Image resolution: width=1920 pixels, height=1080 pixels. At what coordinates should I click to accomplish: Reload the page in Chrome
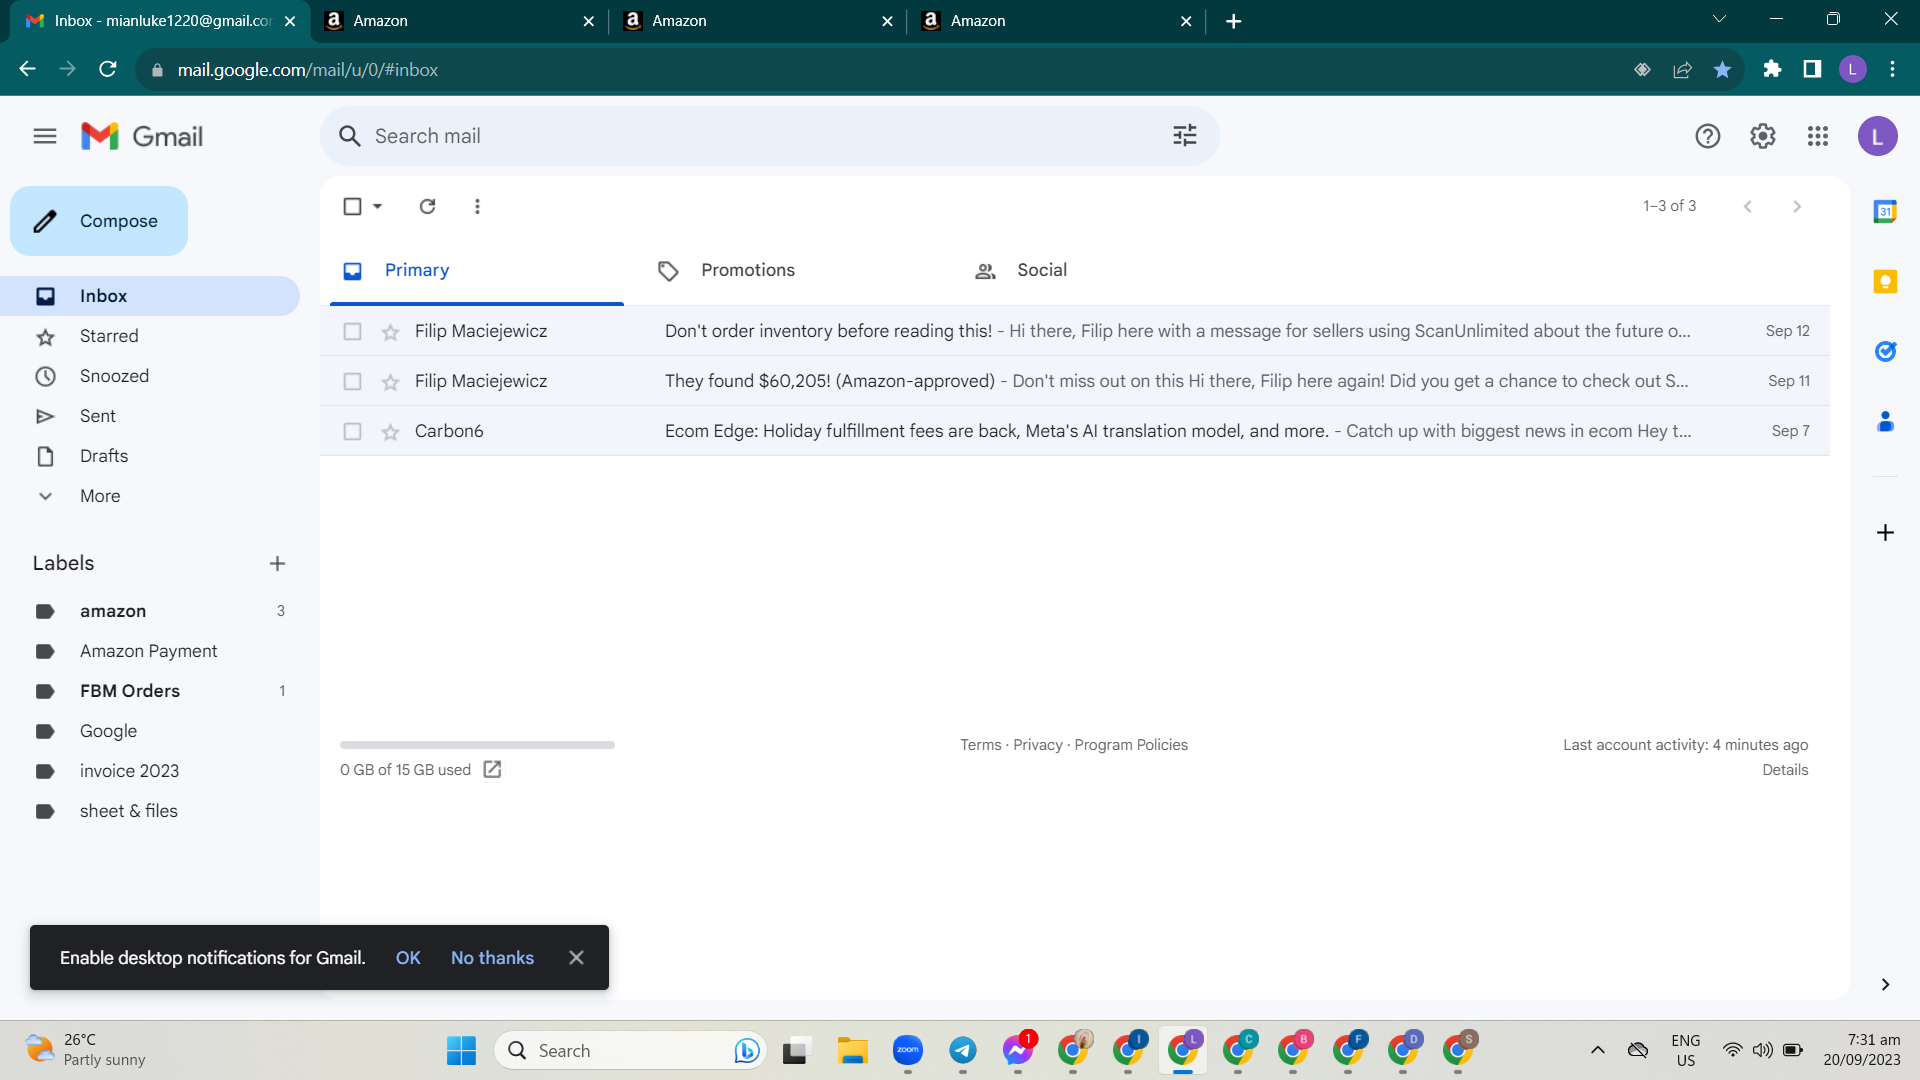point(108,69)
